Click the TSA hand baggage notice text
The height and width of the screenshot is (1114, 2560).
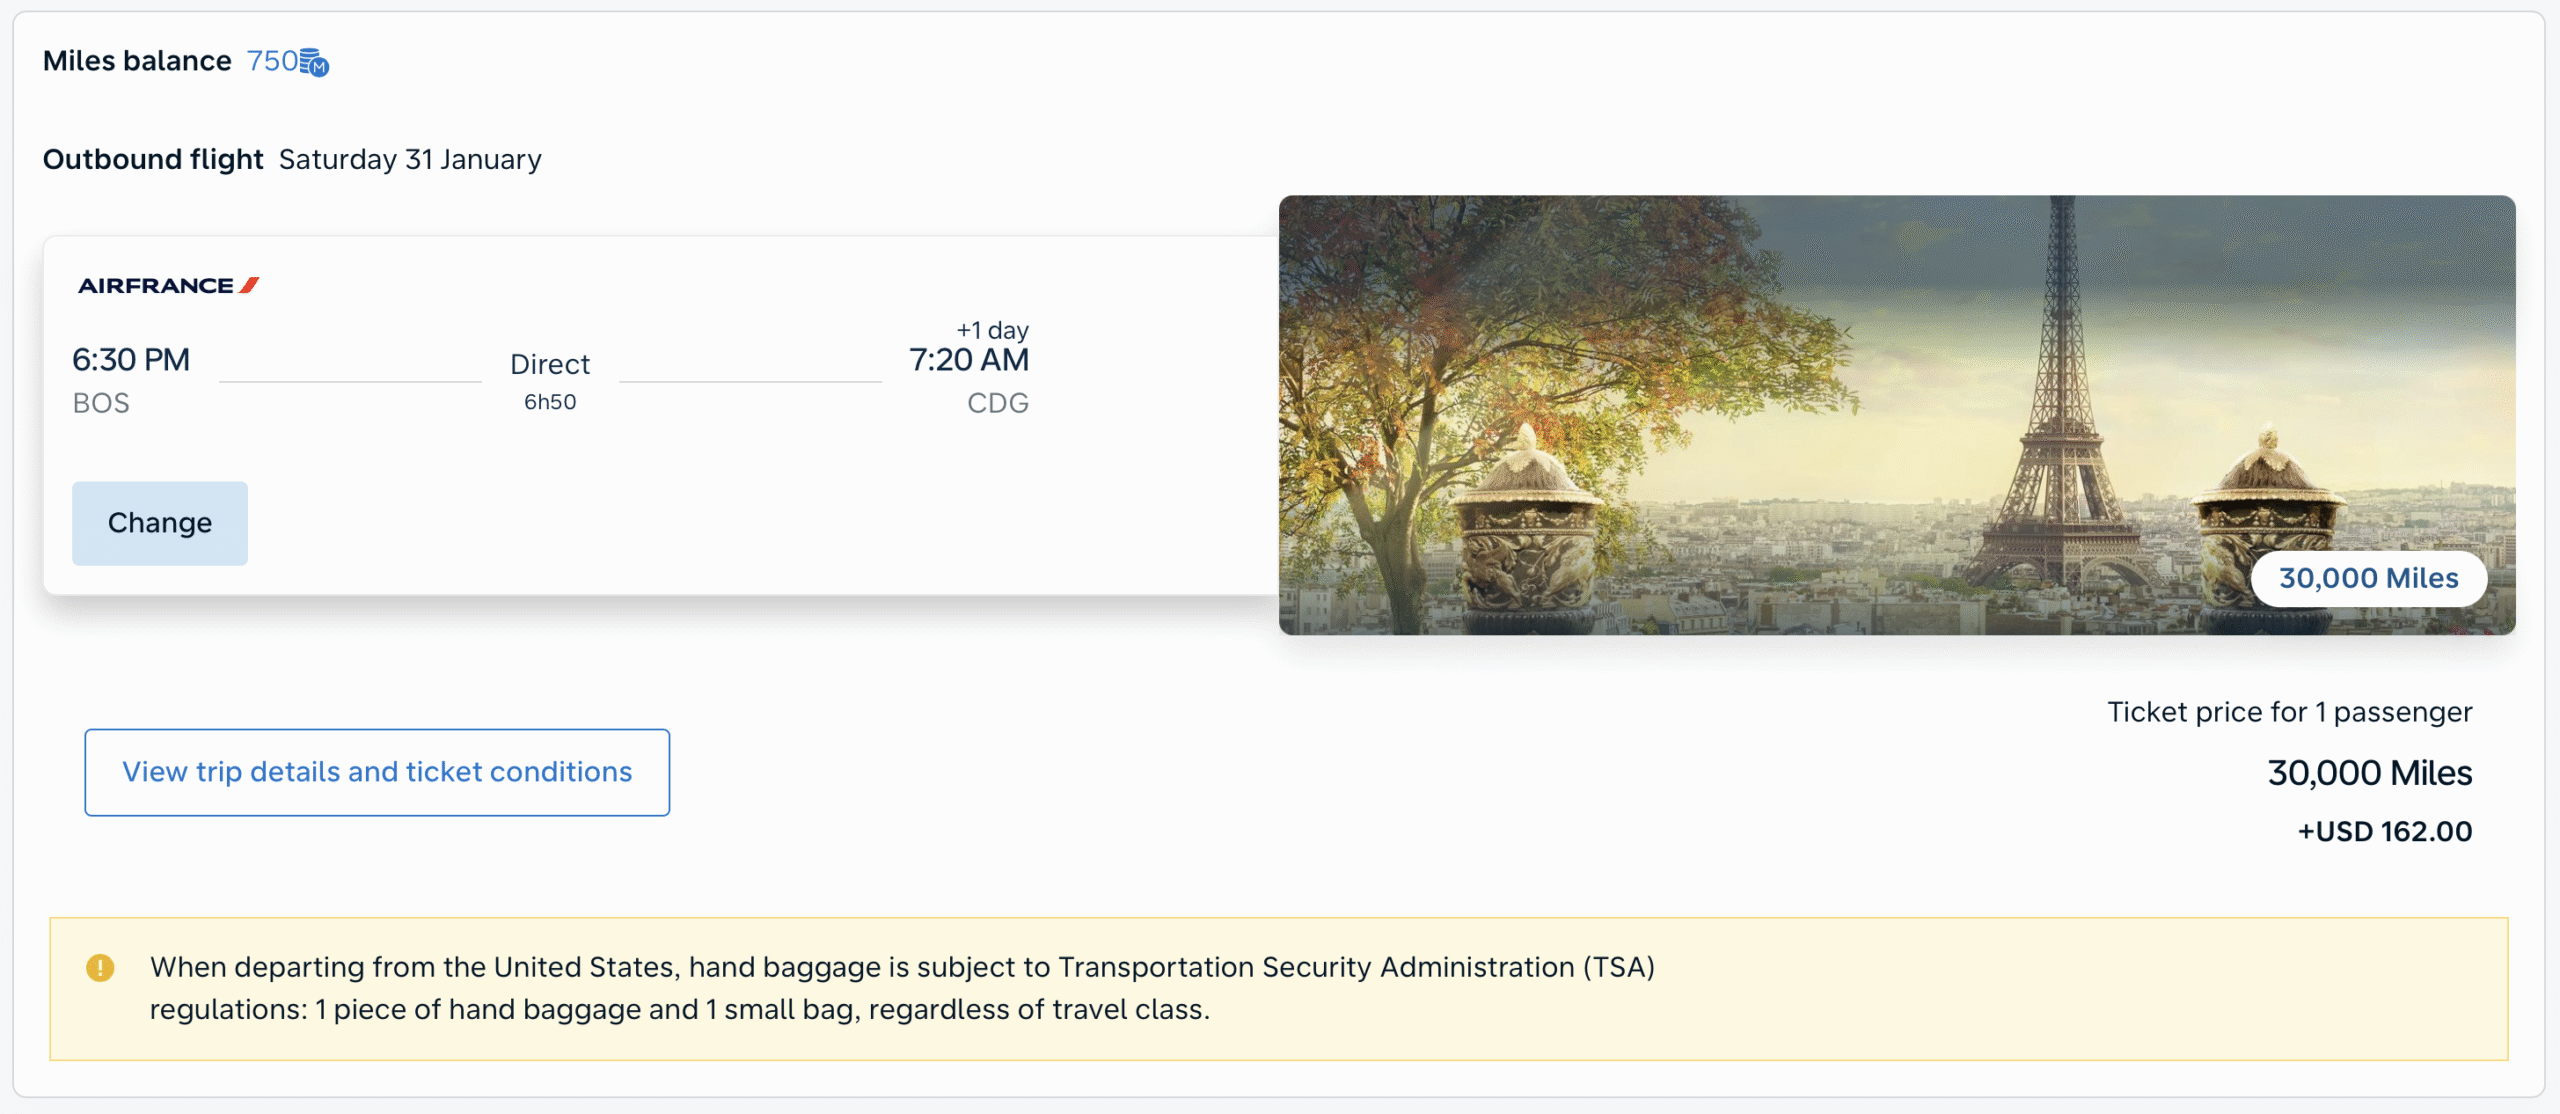click(902, 988)
